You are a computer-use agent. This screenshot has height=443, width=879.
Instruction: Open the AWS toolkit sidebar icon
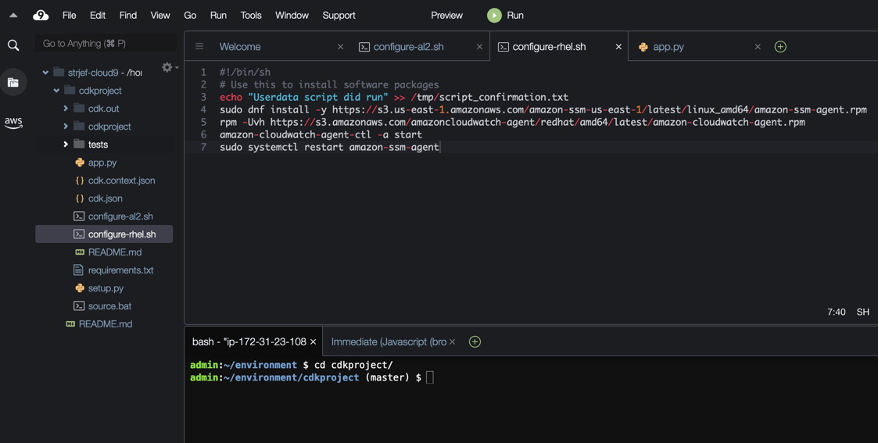coord(13,122)
